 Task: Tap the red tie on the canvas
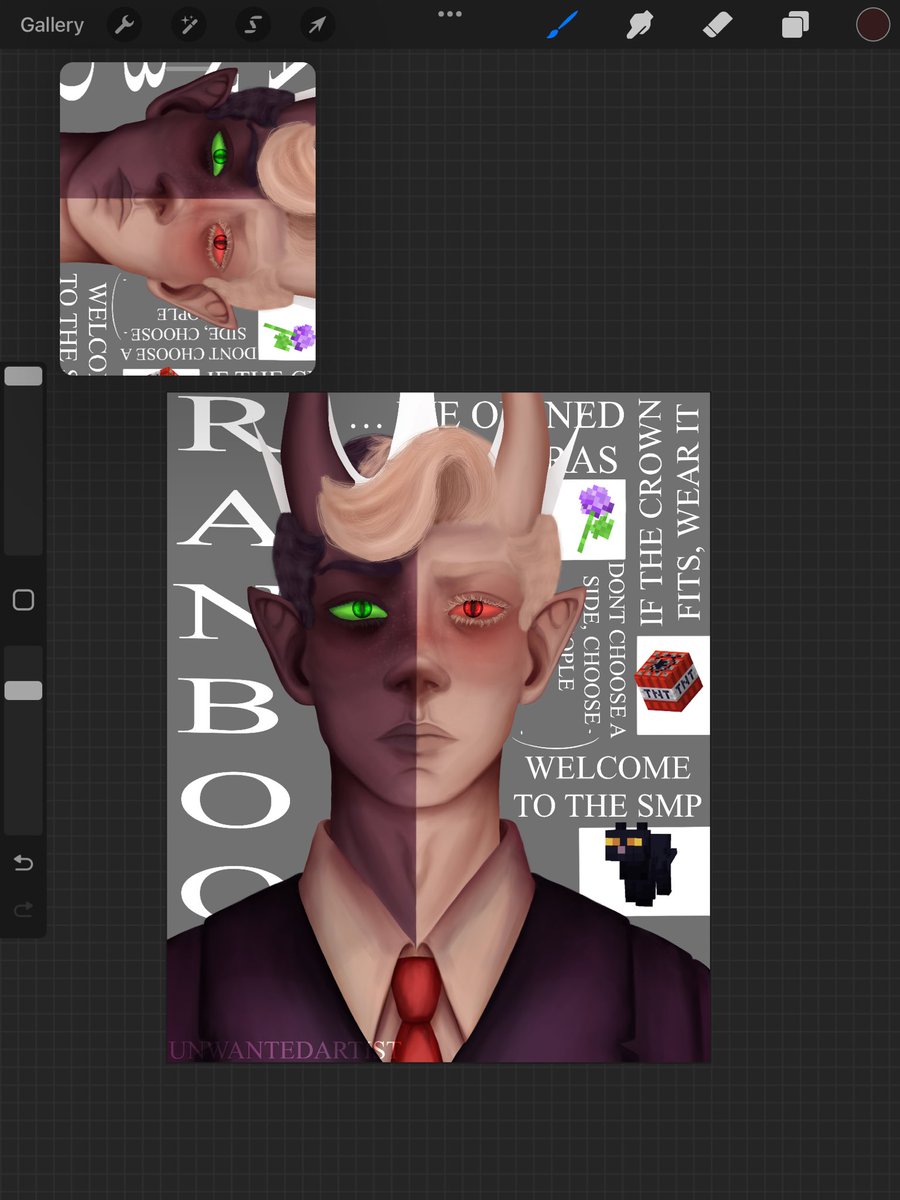[416, 1006]
